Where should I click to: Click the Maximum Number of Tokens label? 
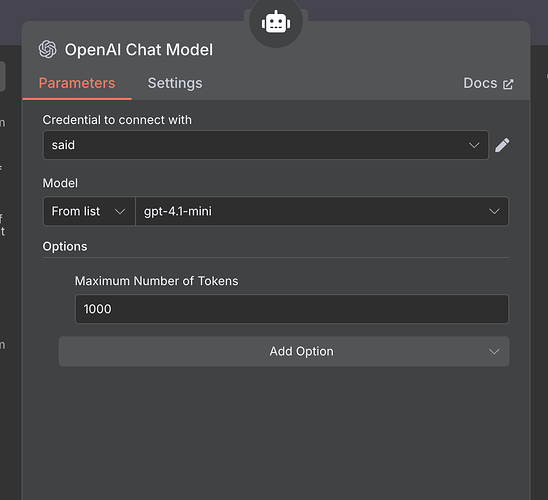click(x=157, y=281)
